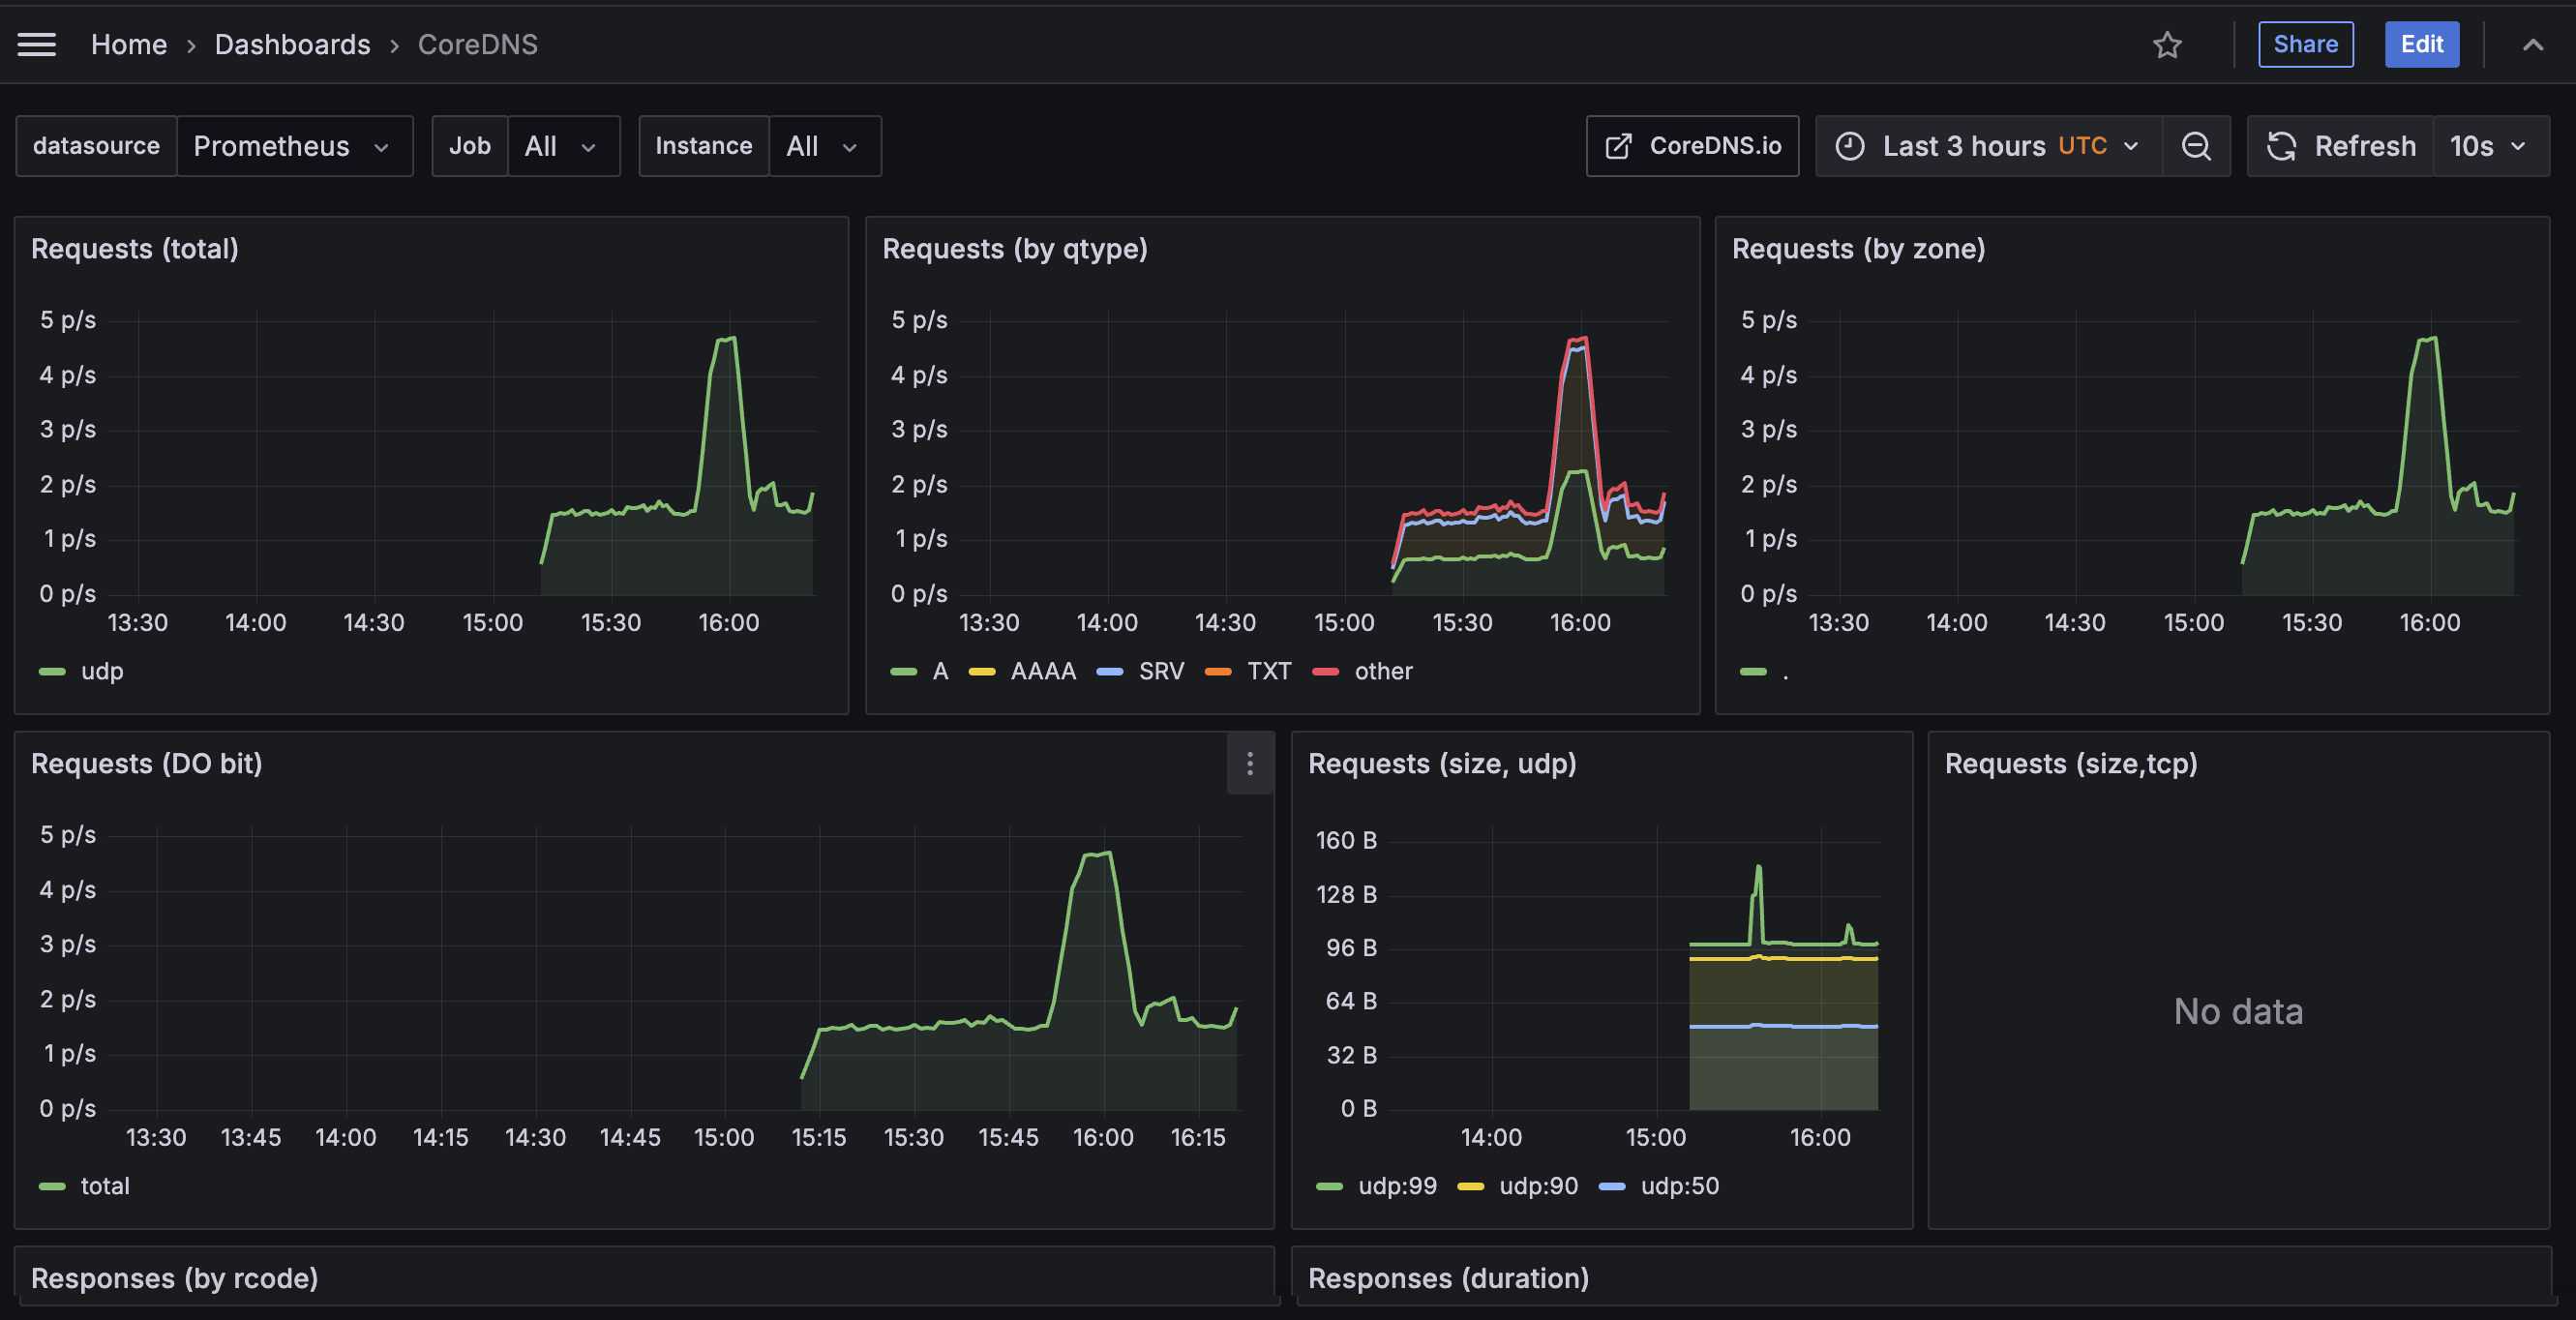
Task: Click the Requests (by qtype) panel title
Action: [x=1015, y=249]
